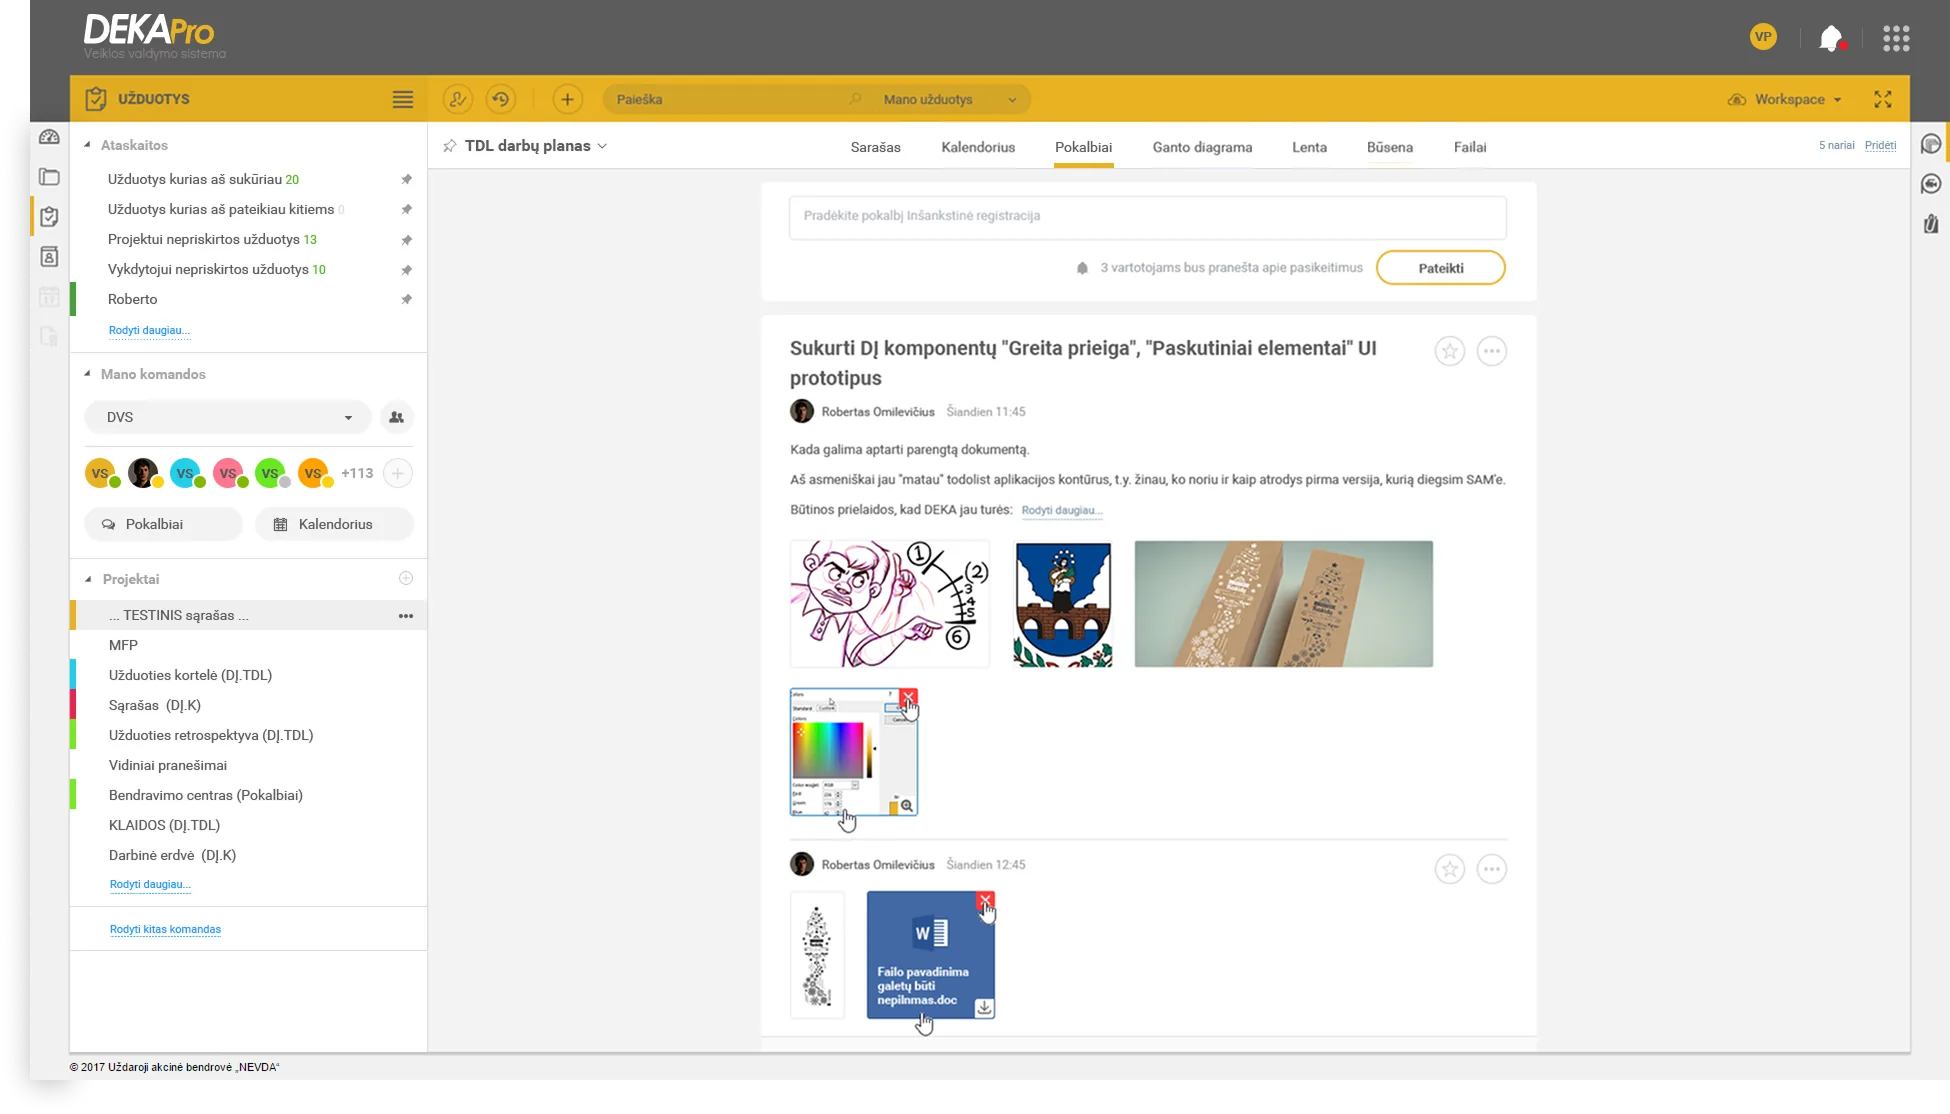Star the first discussion post
Screen dimensions: 1950x1114
tap(1450, 351)
